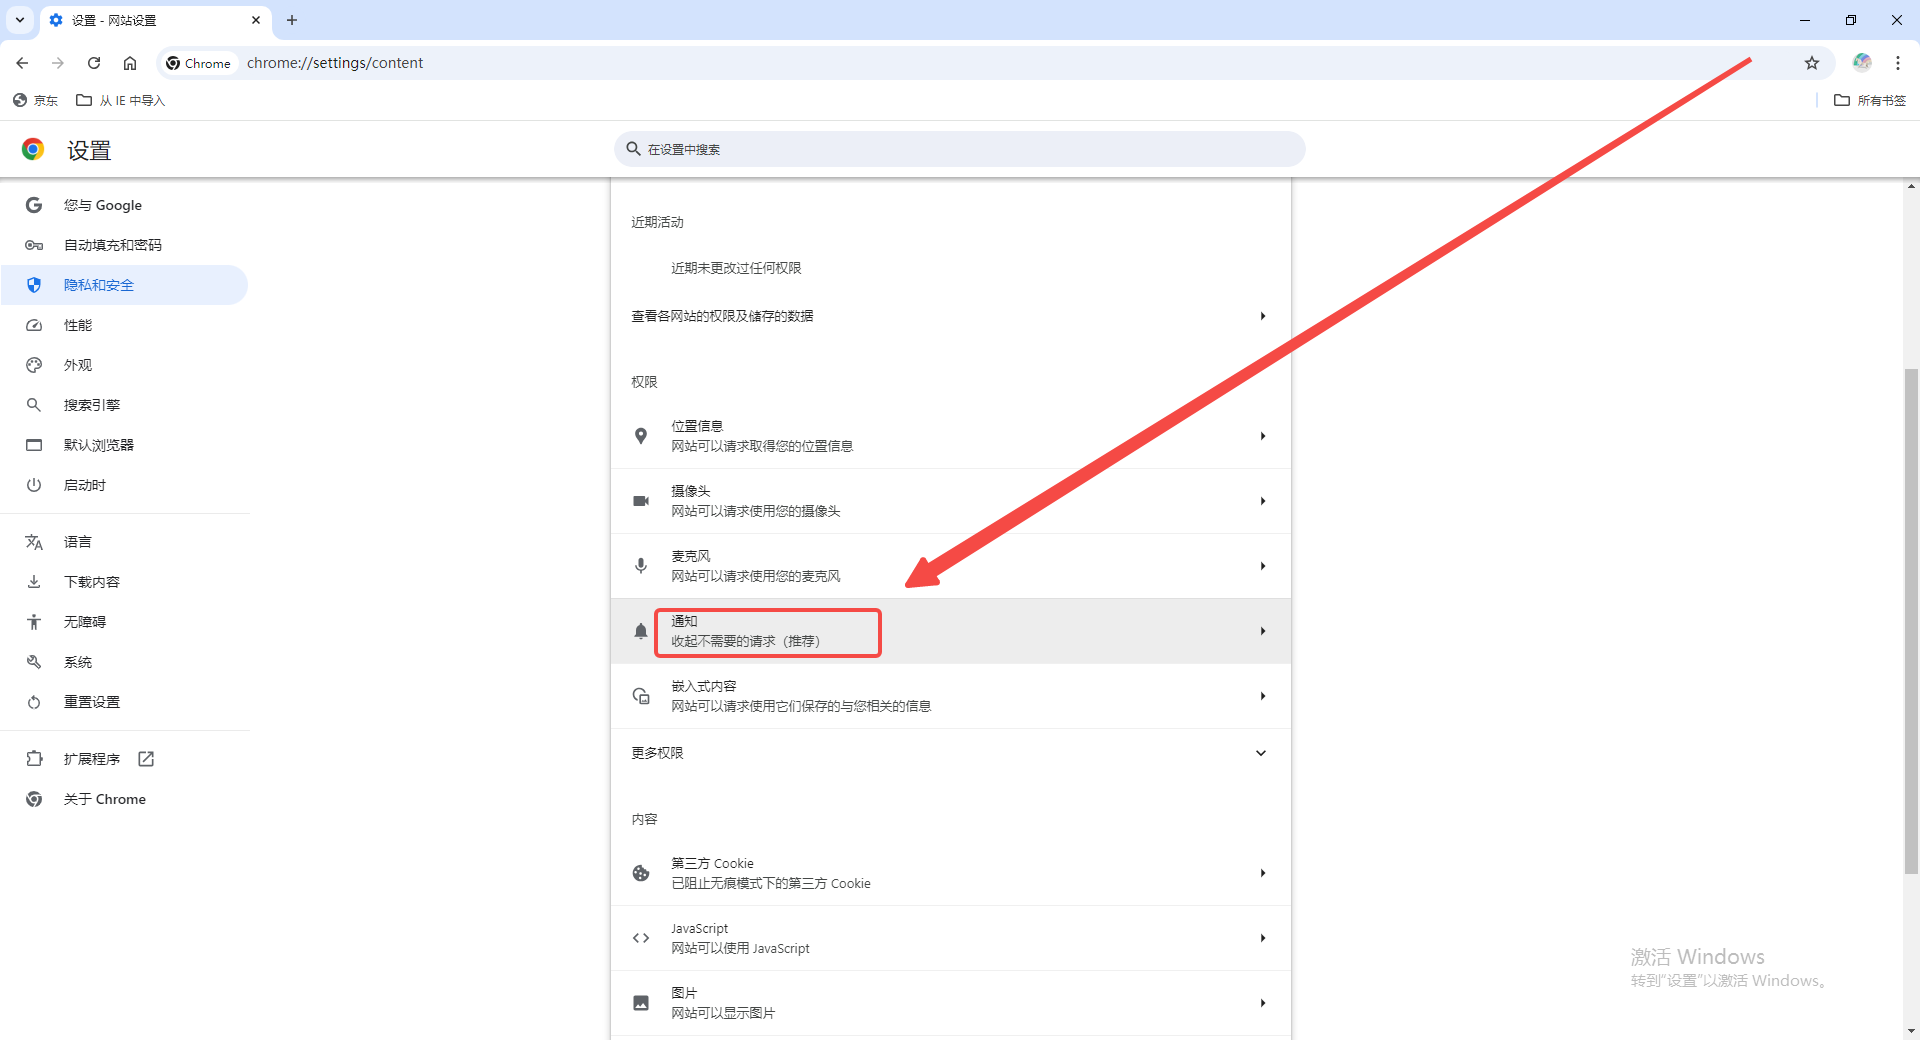Go to the browser home page
1920x1040 pixels.
(x=130, y=63)
